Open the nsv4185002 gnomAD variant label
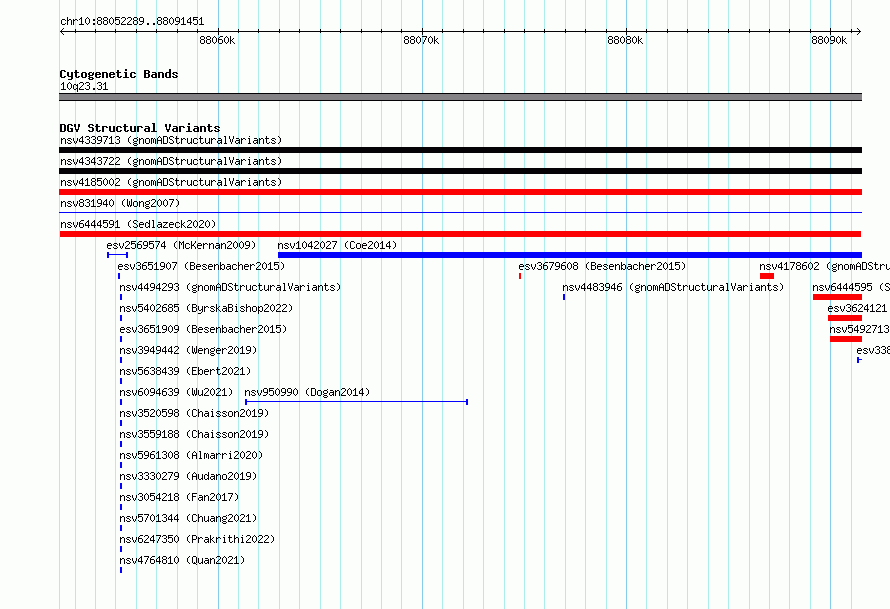 171,182
